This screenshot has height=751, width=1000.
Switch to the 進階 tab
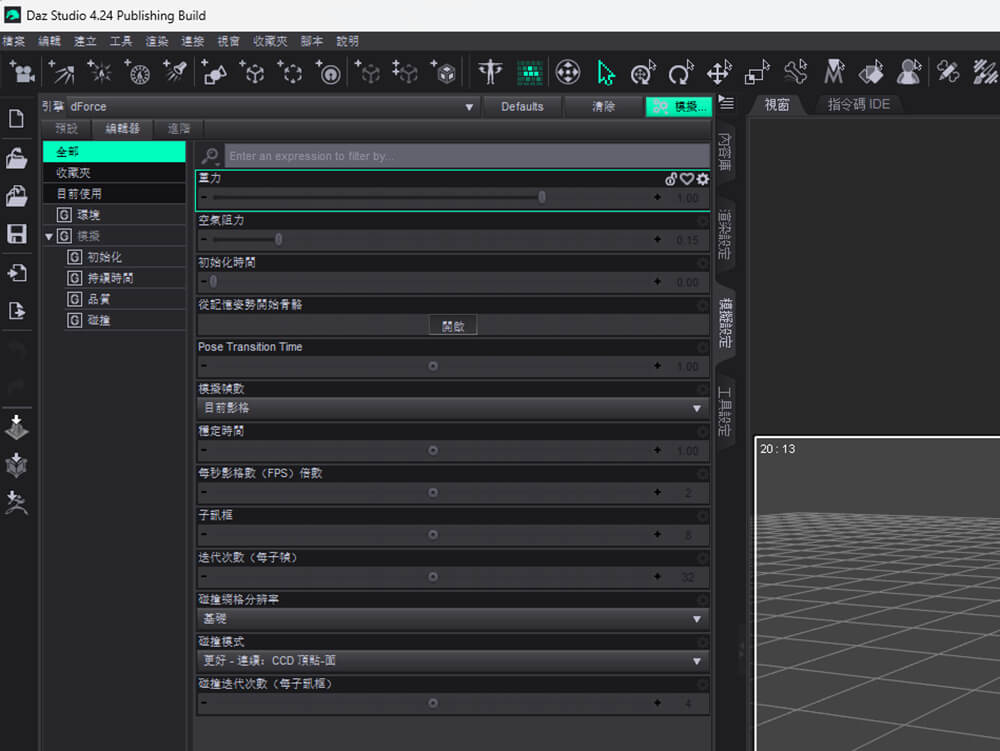(179, 129)
